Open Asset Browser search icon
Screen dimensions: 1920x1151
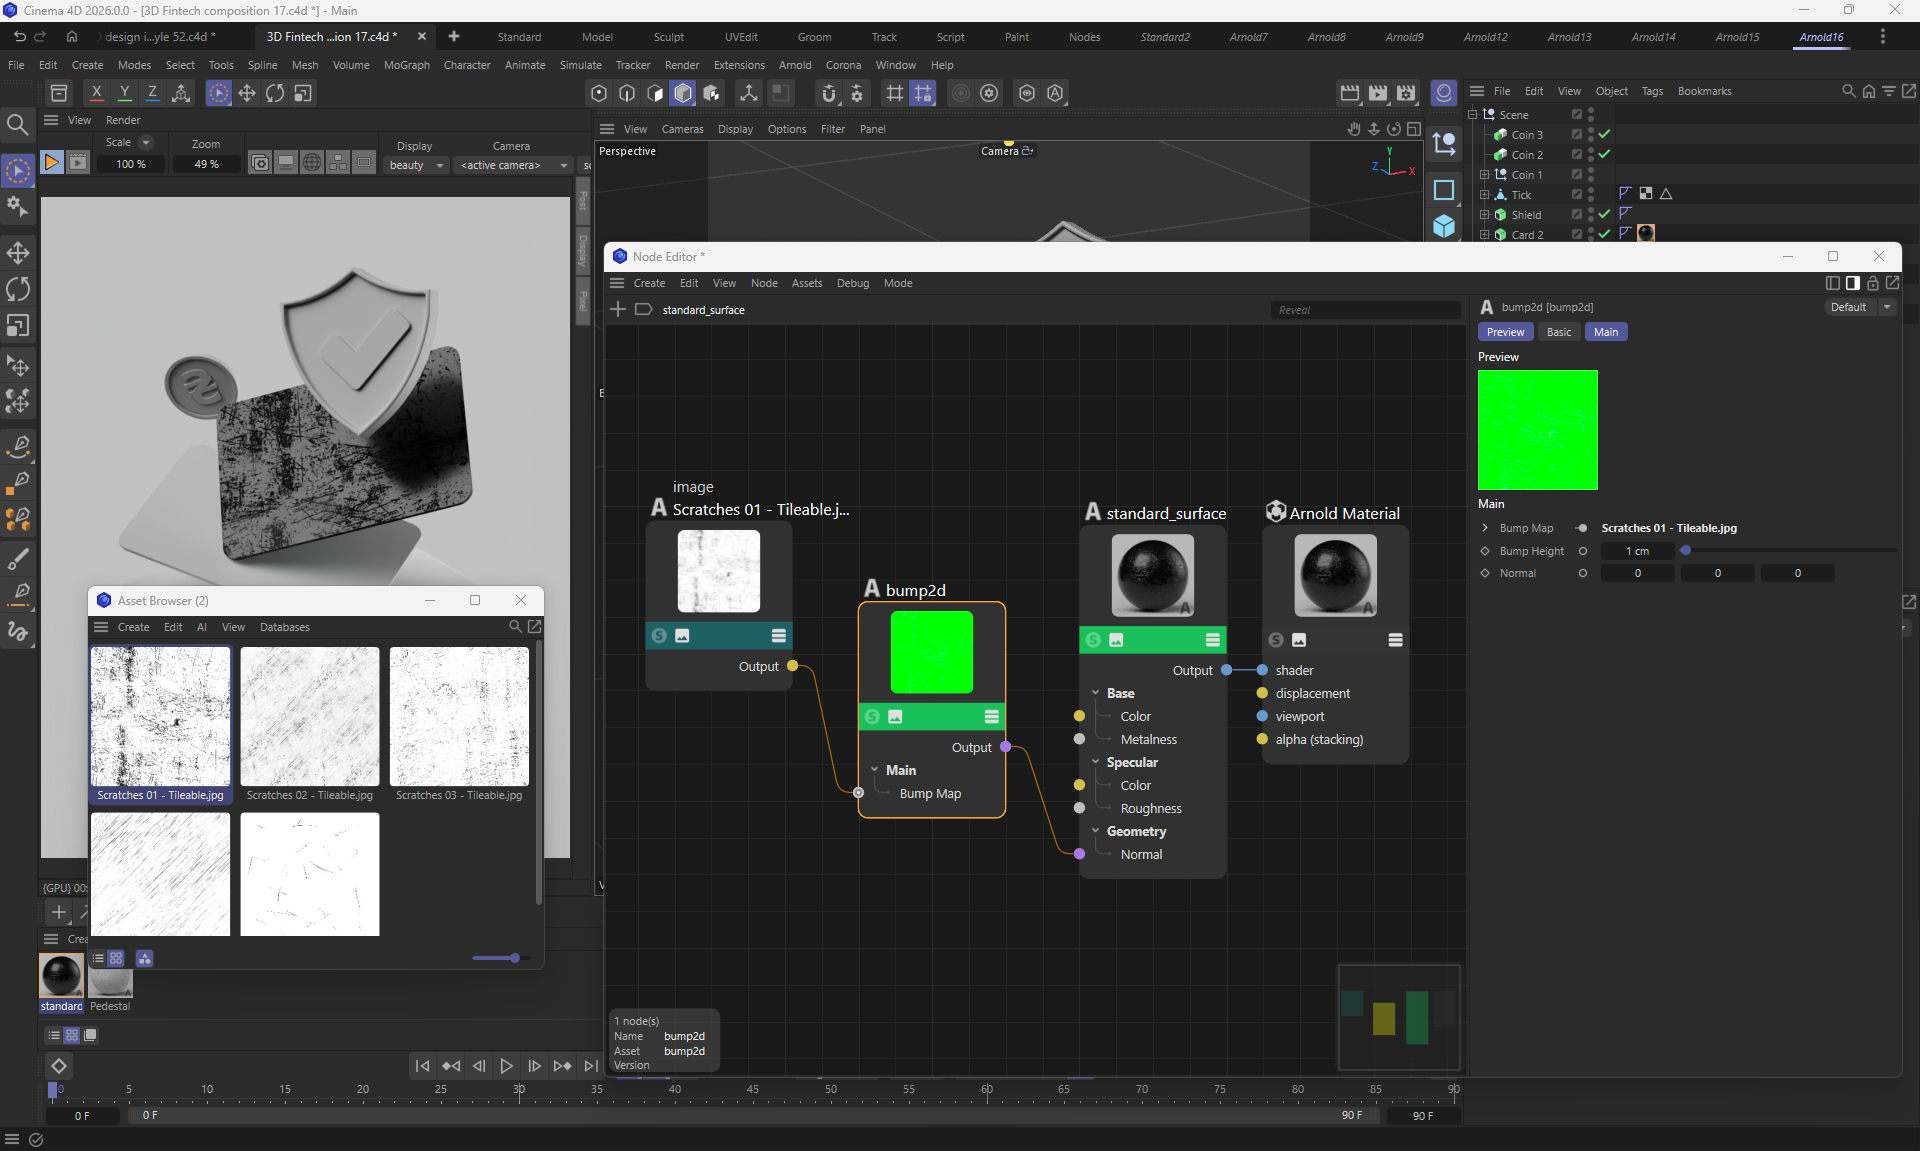click(514, 626)
